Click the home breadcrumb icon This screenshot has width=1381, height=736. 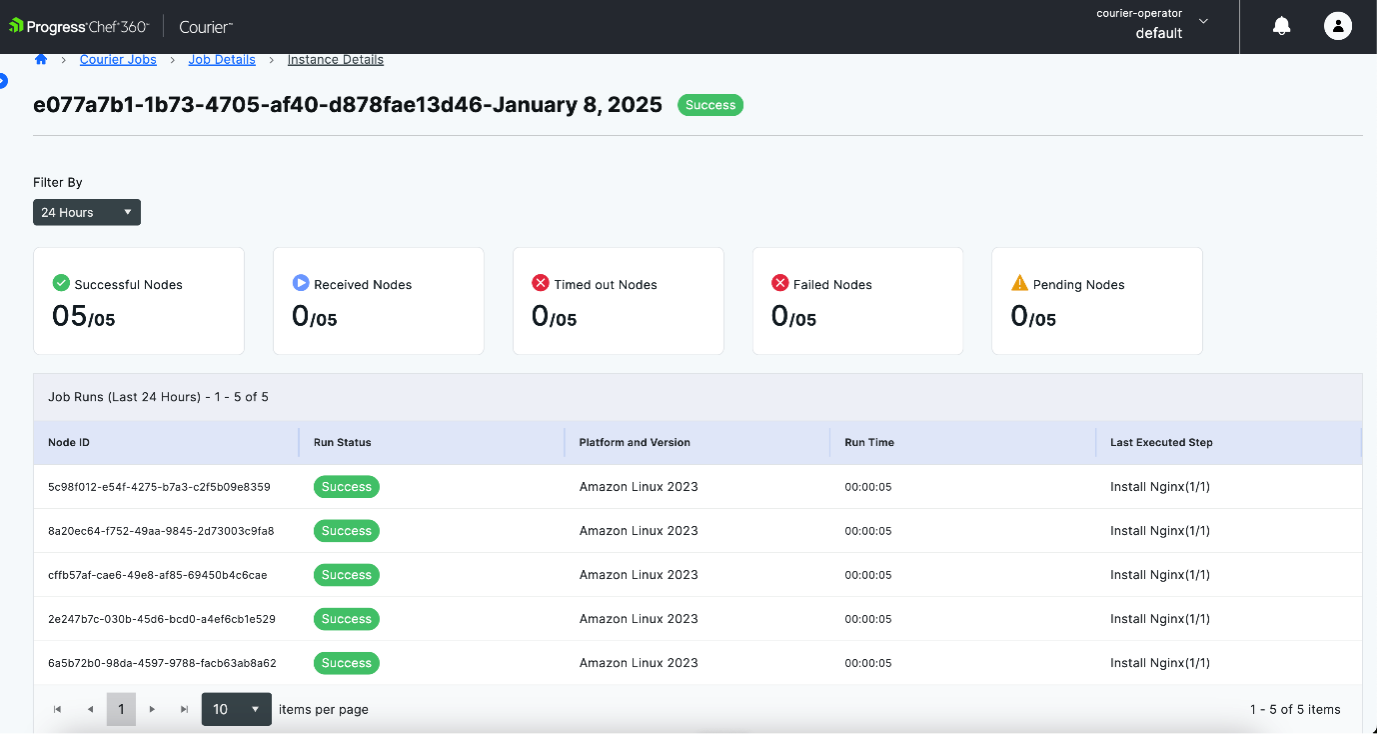pyautogui.click(x=41, y=59)
